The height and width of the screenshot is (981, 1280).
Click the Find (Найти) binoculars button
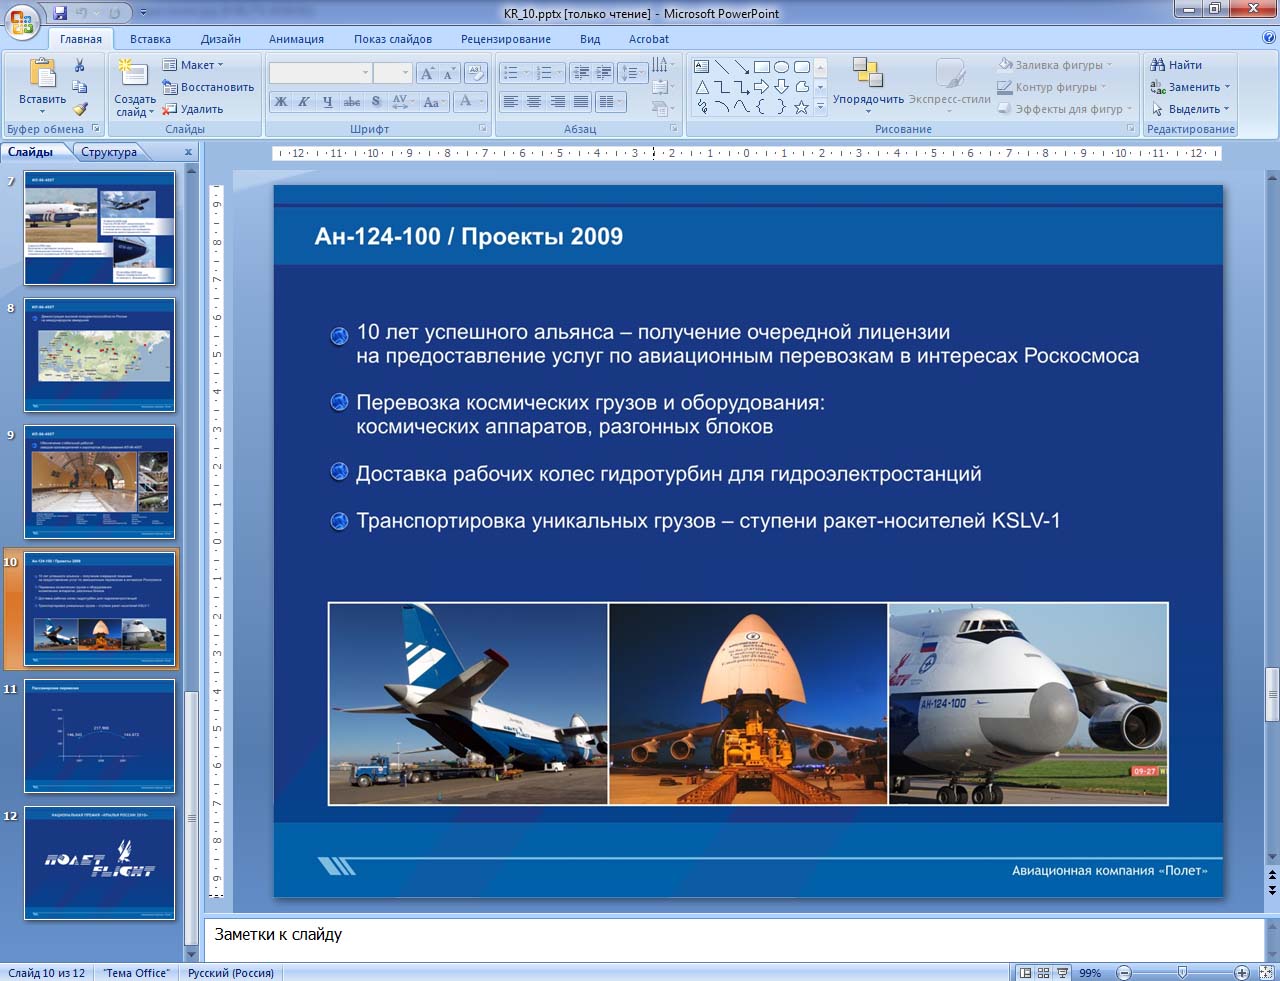coord(1177,65)
